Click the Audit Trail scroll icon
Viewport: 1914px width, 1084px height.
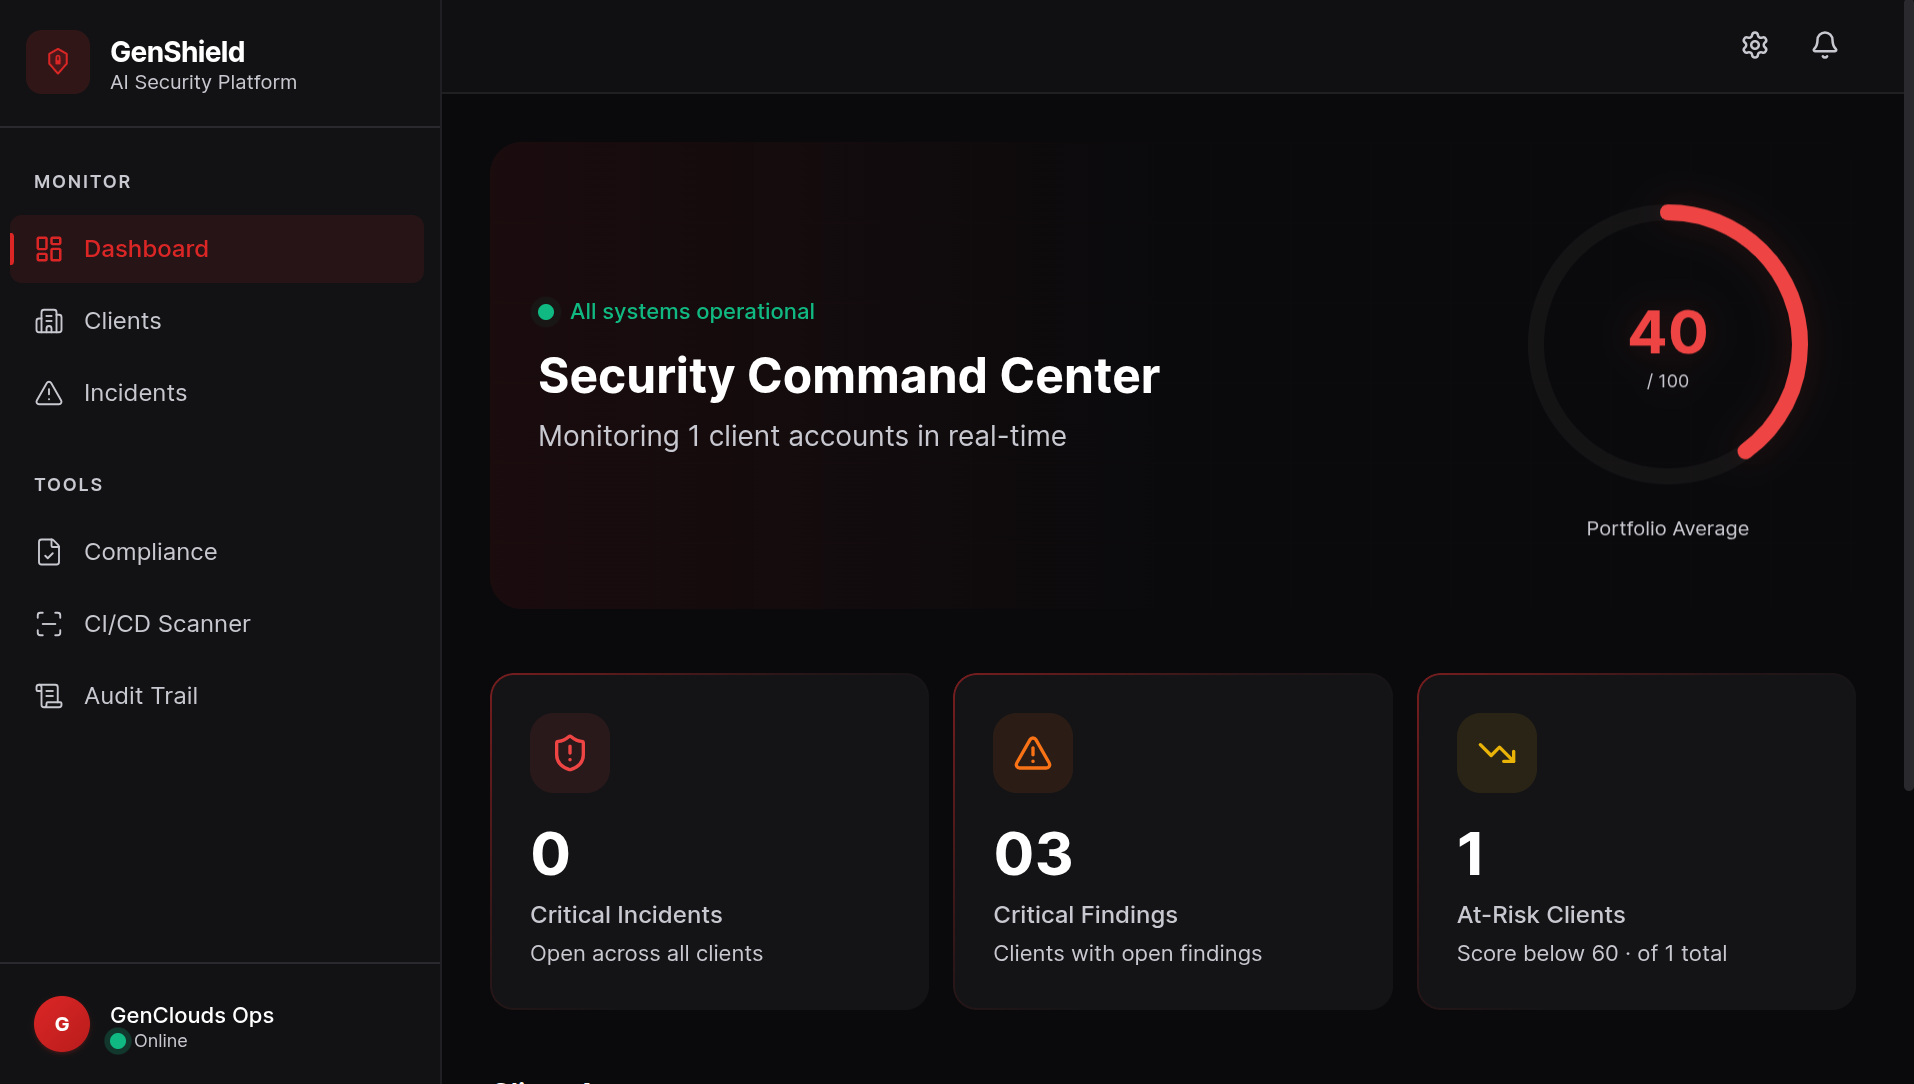49,696
